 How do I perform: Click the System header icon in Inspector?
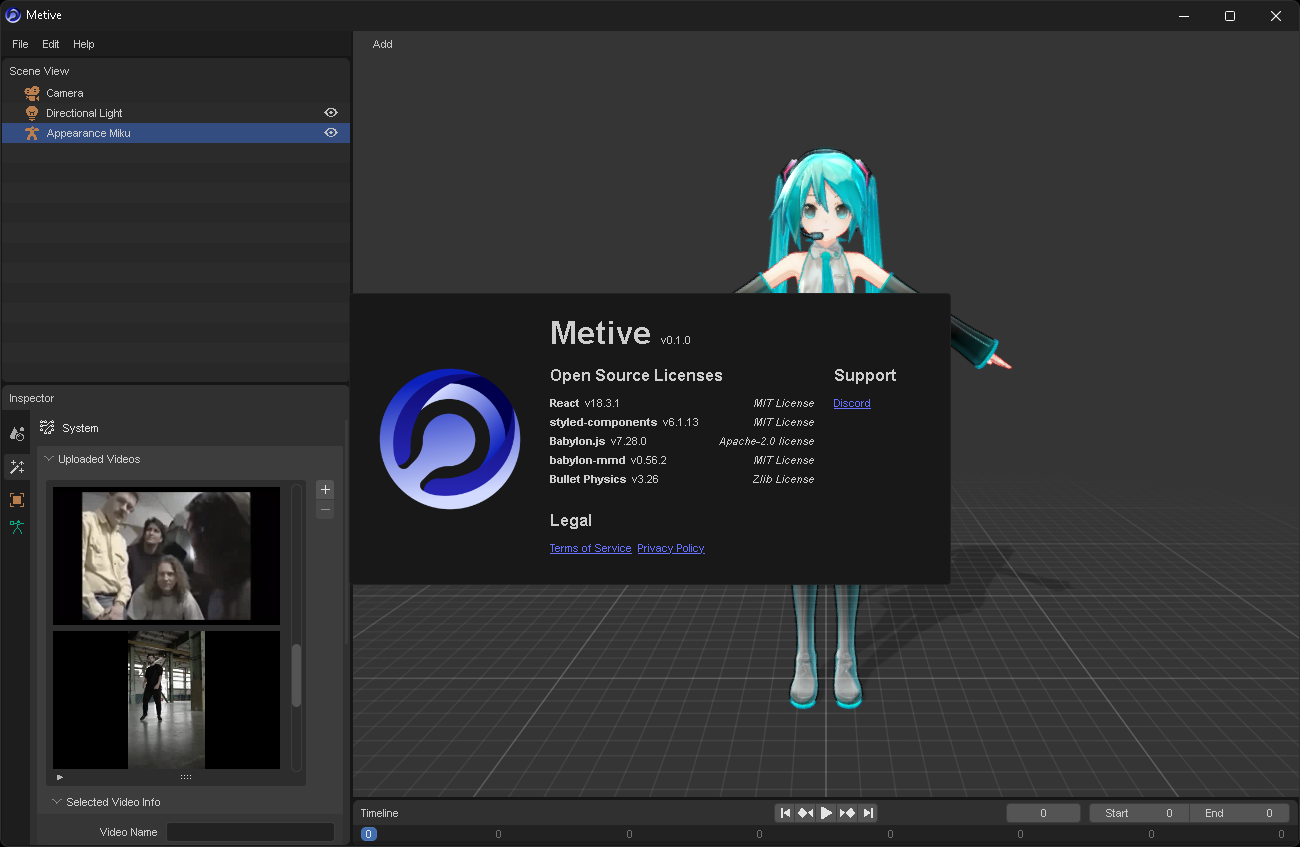(x=47, y=427)
